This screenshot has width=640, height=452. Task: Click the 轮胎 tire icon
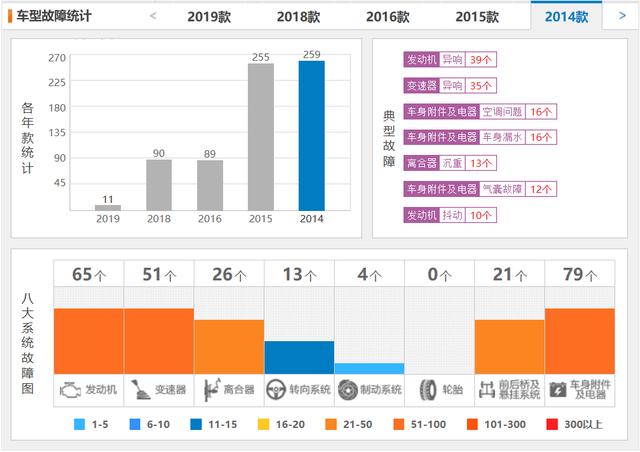(x=428, y=390)
